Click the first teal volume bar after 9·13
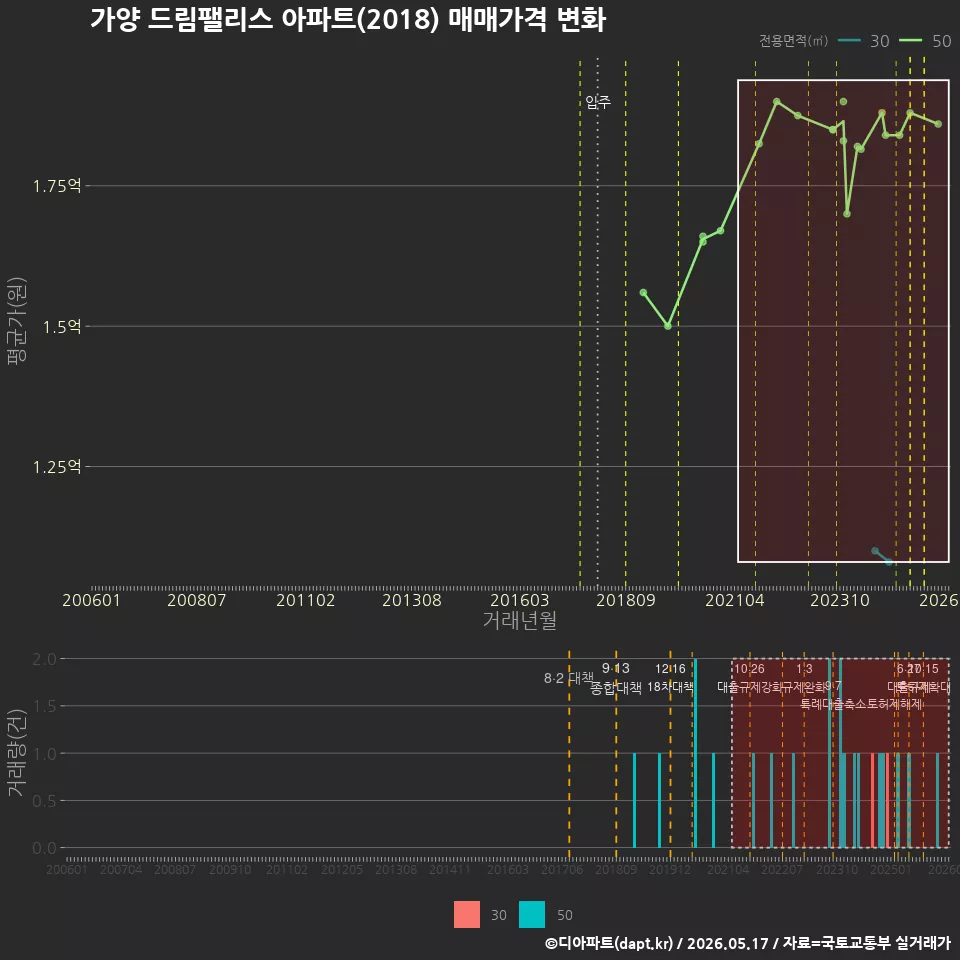 click(634, 800)
